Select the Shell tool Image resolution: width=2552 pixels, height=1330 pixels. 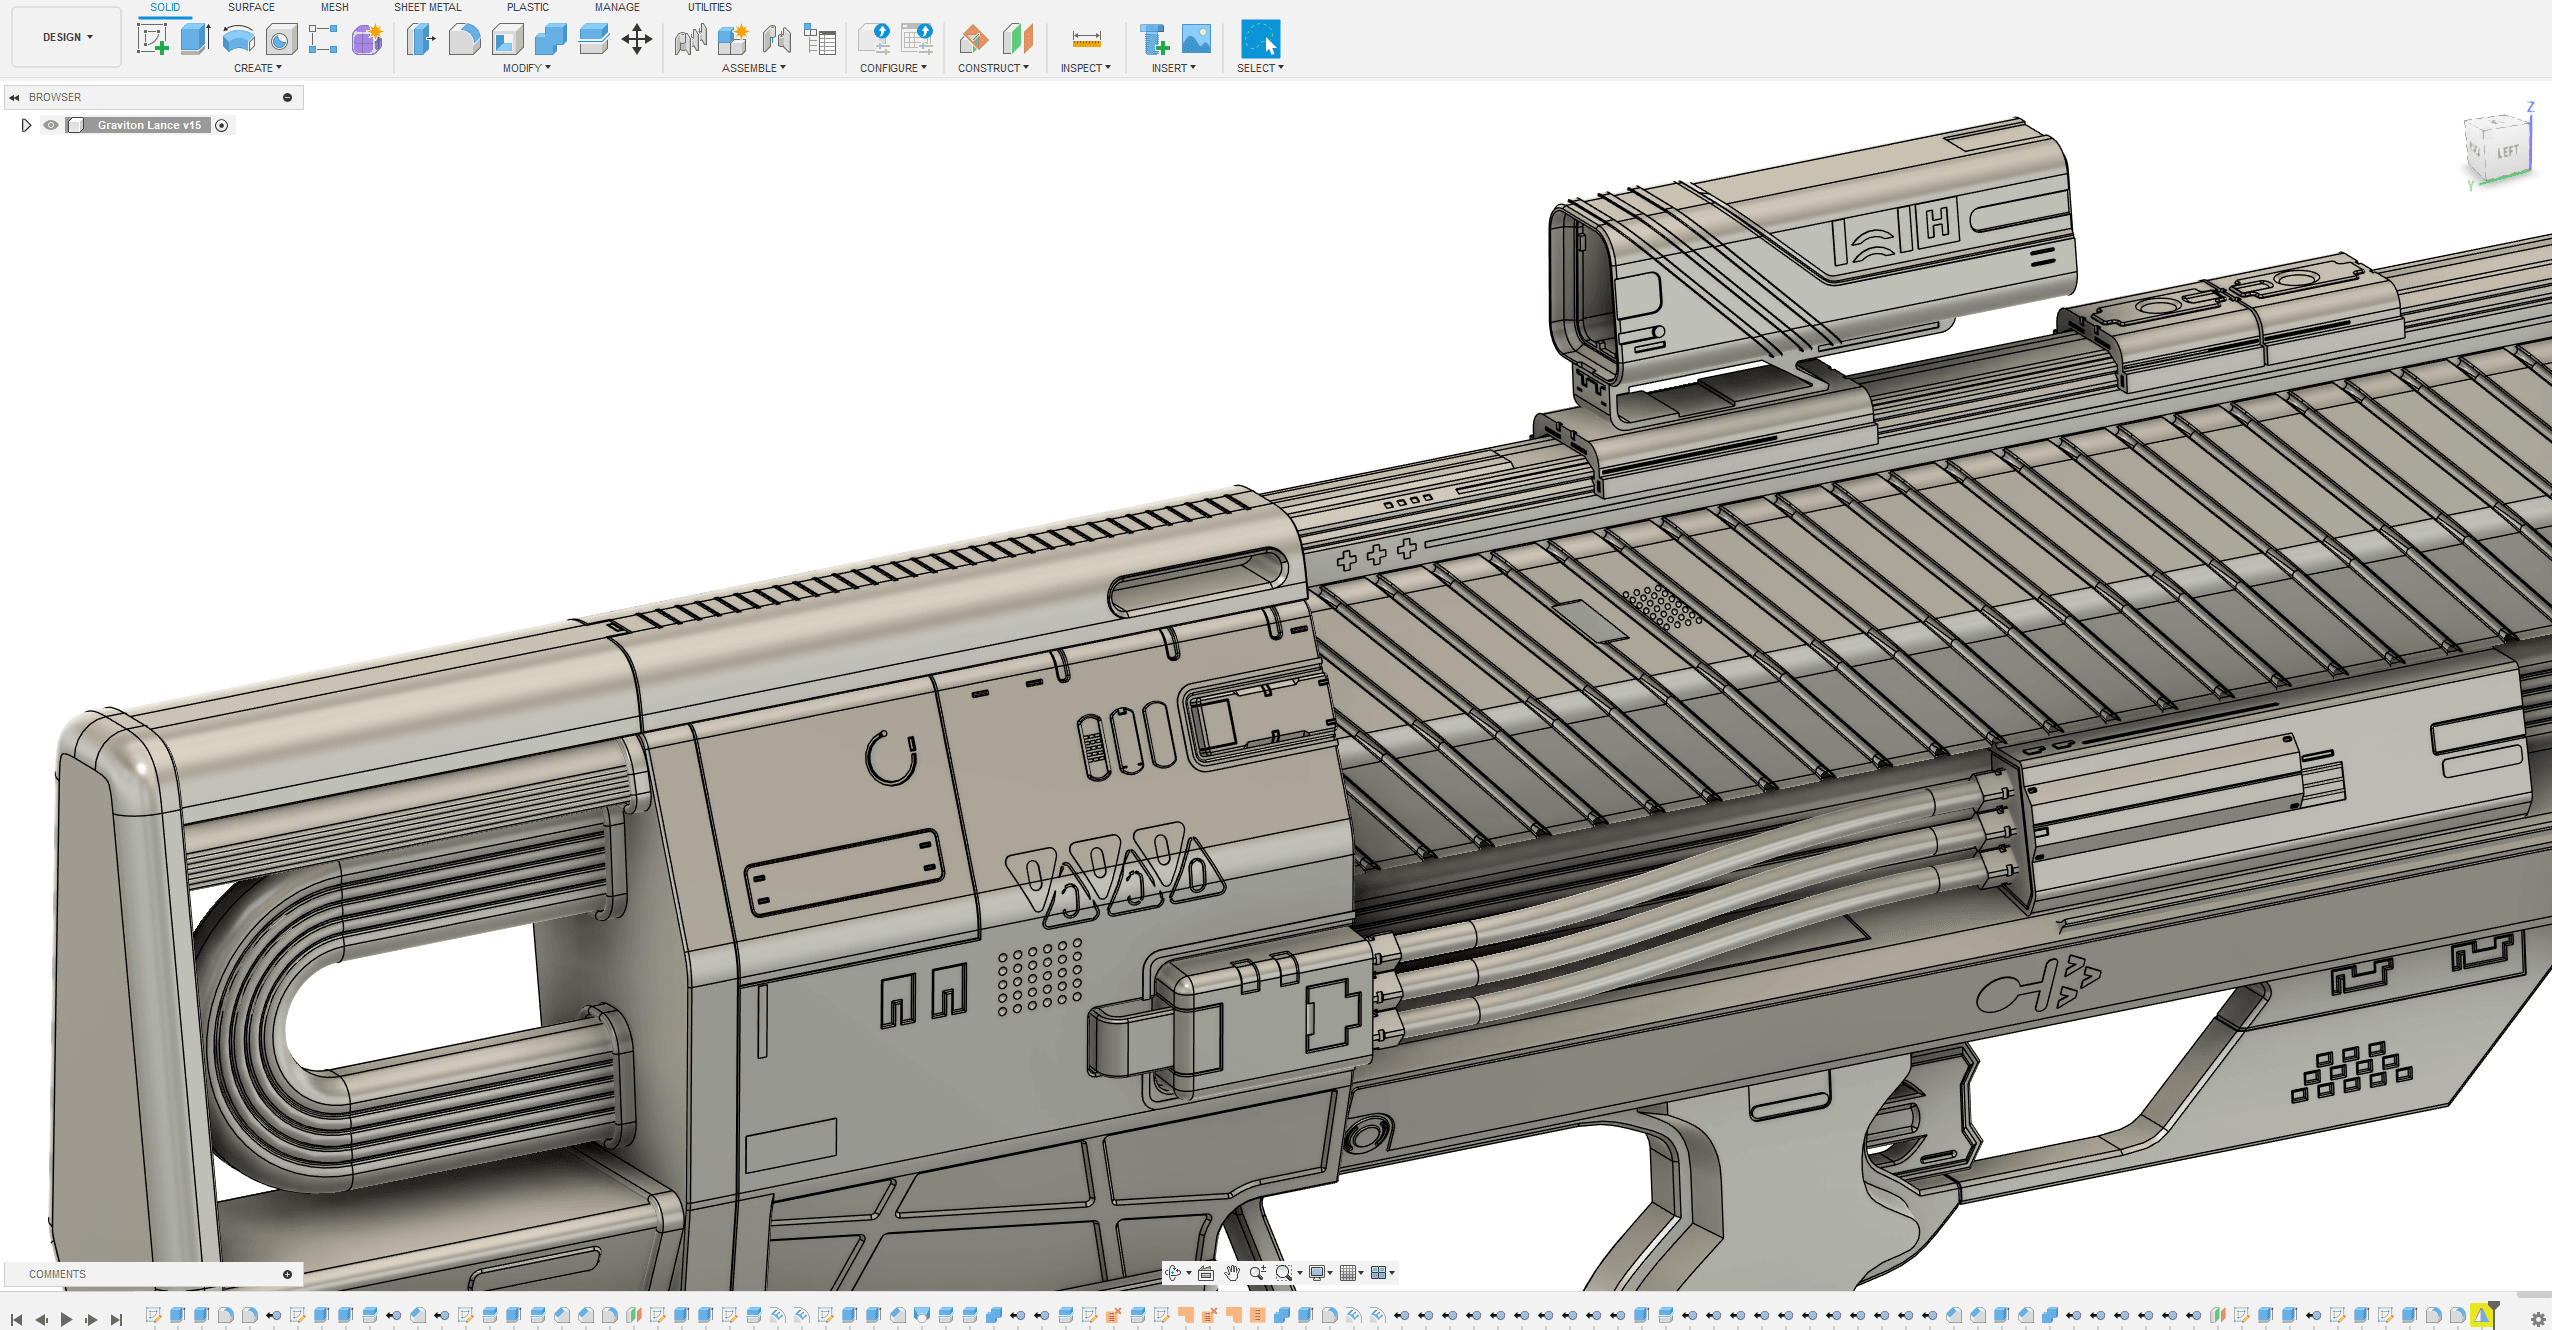click(x=507, y=40)
